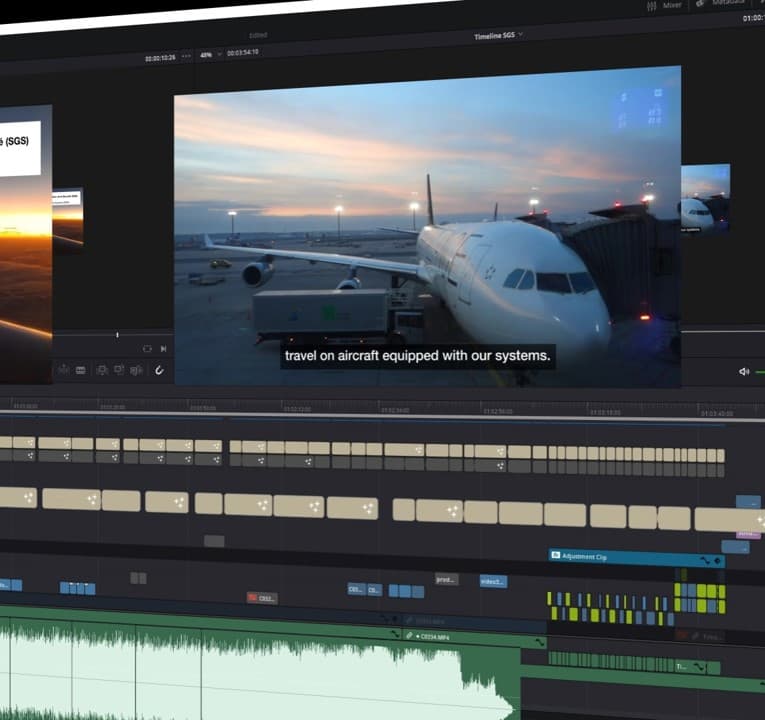Click the Replace Clip toolbar icon

tap(136, 370)
